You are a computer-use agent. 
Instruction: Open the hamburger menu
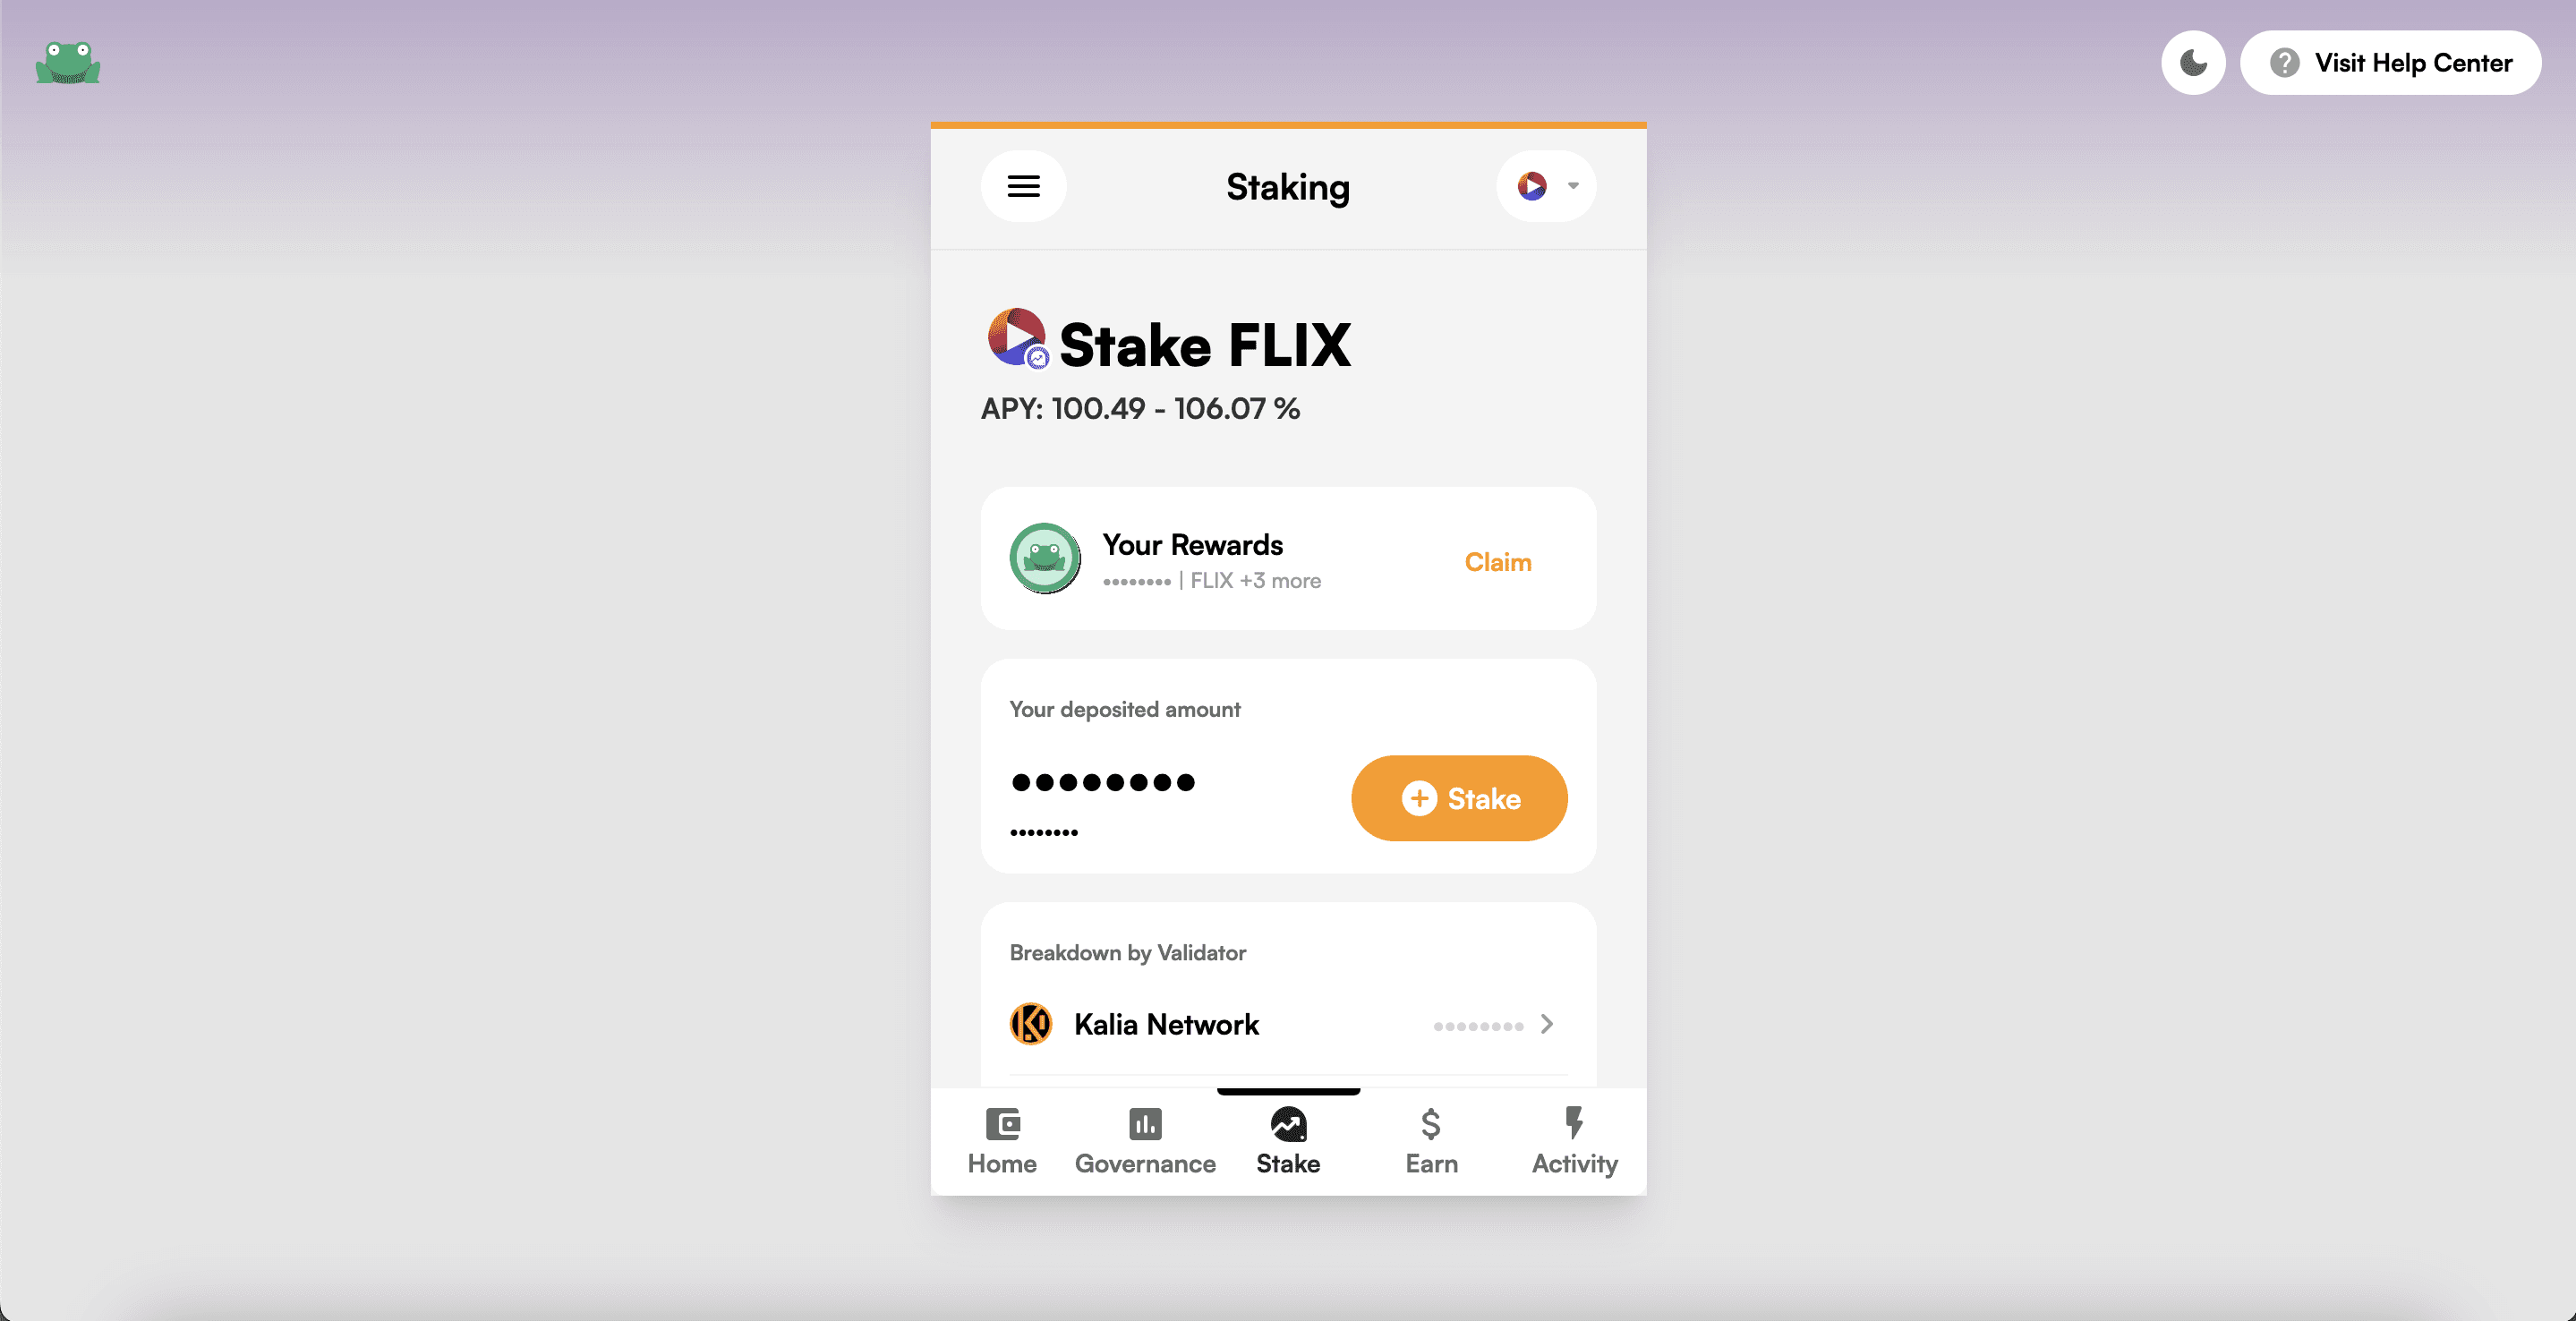coord(1023,185)
